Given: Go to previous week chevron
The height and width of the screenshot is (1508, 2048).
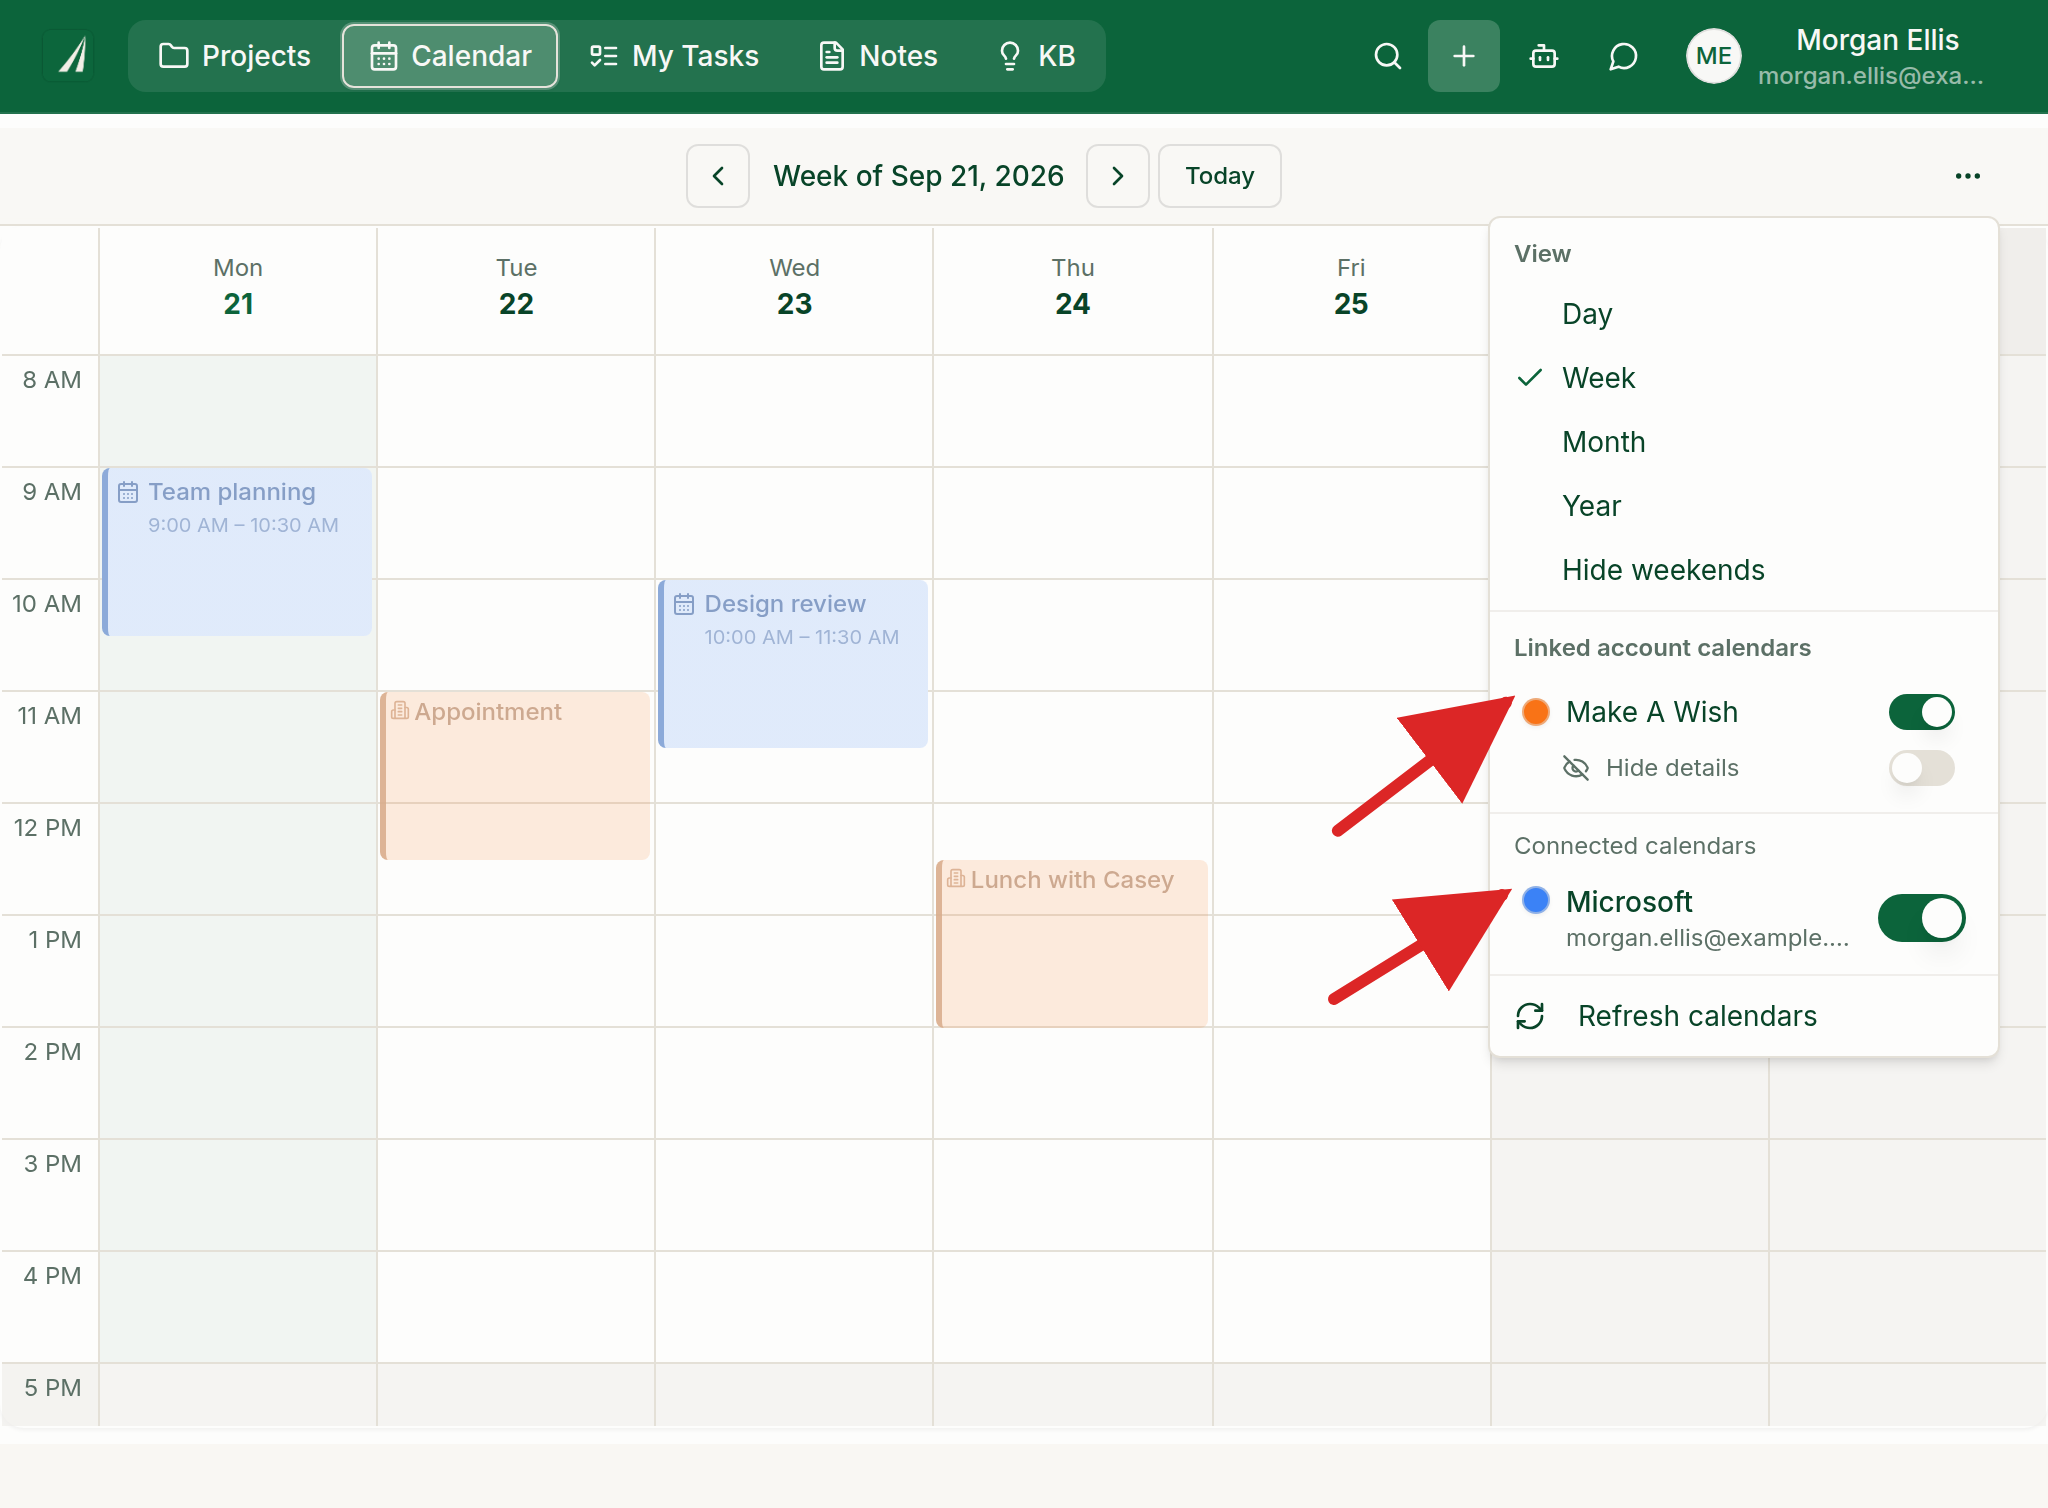Looking at the screenshot, I should [x=718, y=176].
